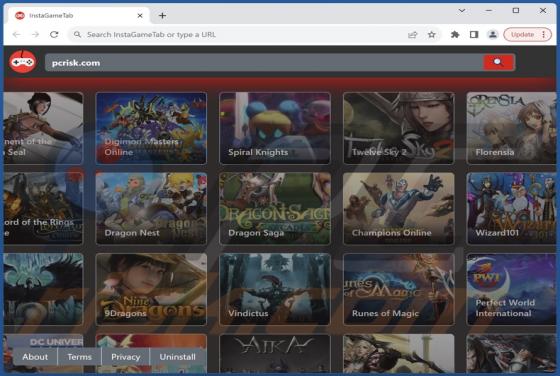
Task: Open the Dragon Nest game card
Action: pos(151,209)
